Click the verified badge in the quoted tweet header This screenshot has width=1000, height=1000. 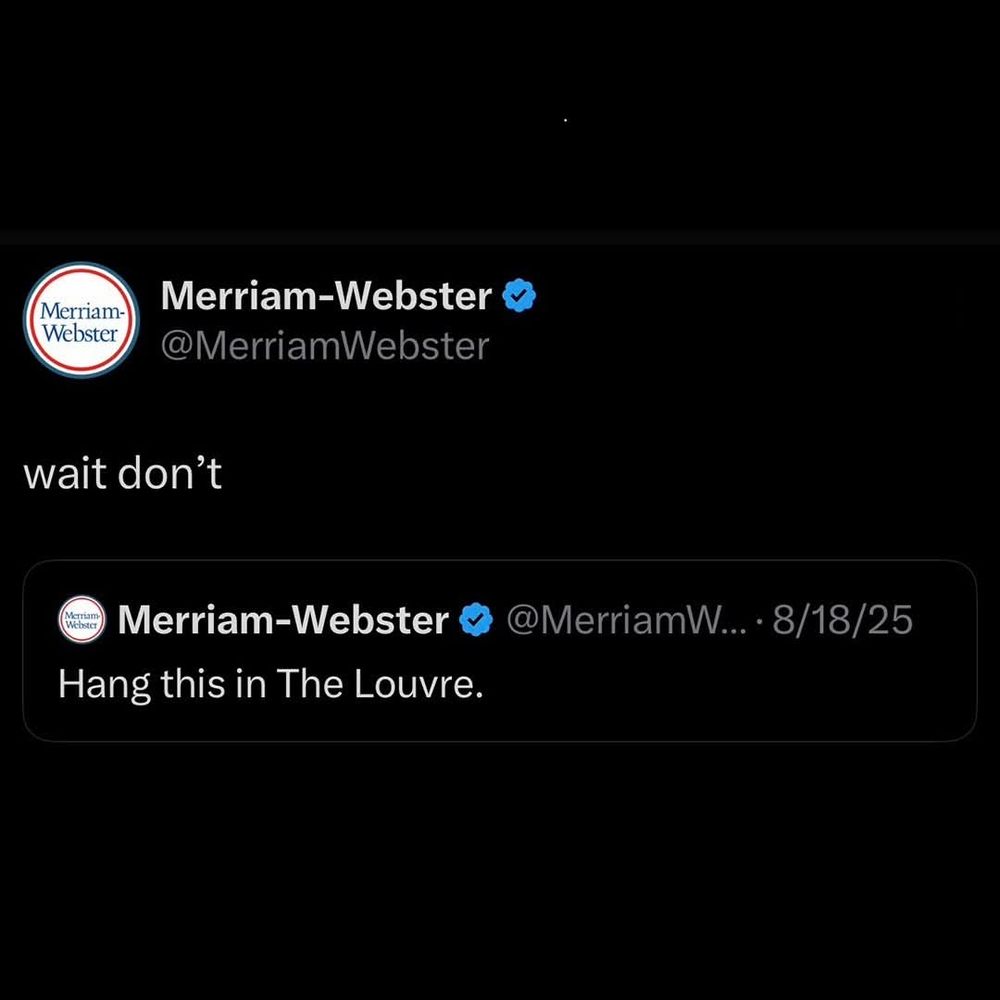pos(476,619)
